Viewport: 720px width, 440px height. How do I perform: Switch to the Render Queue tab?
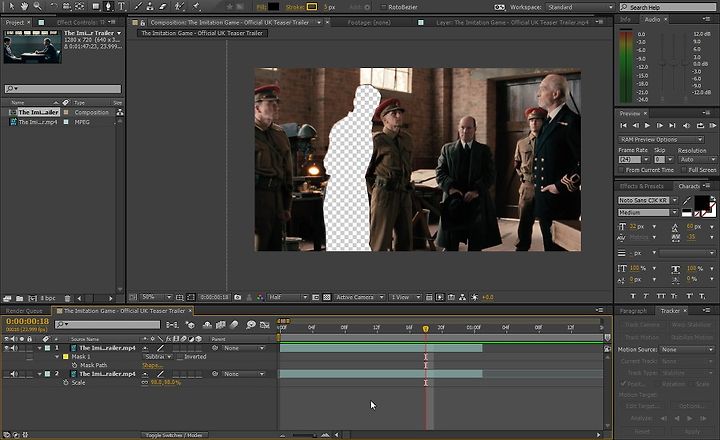(24, 311)
